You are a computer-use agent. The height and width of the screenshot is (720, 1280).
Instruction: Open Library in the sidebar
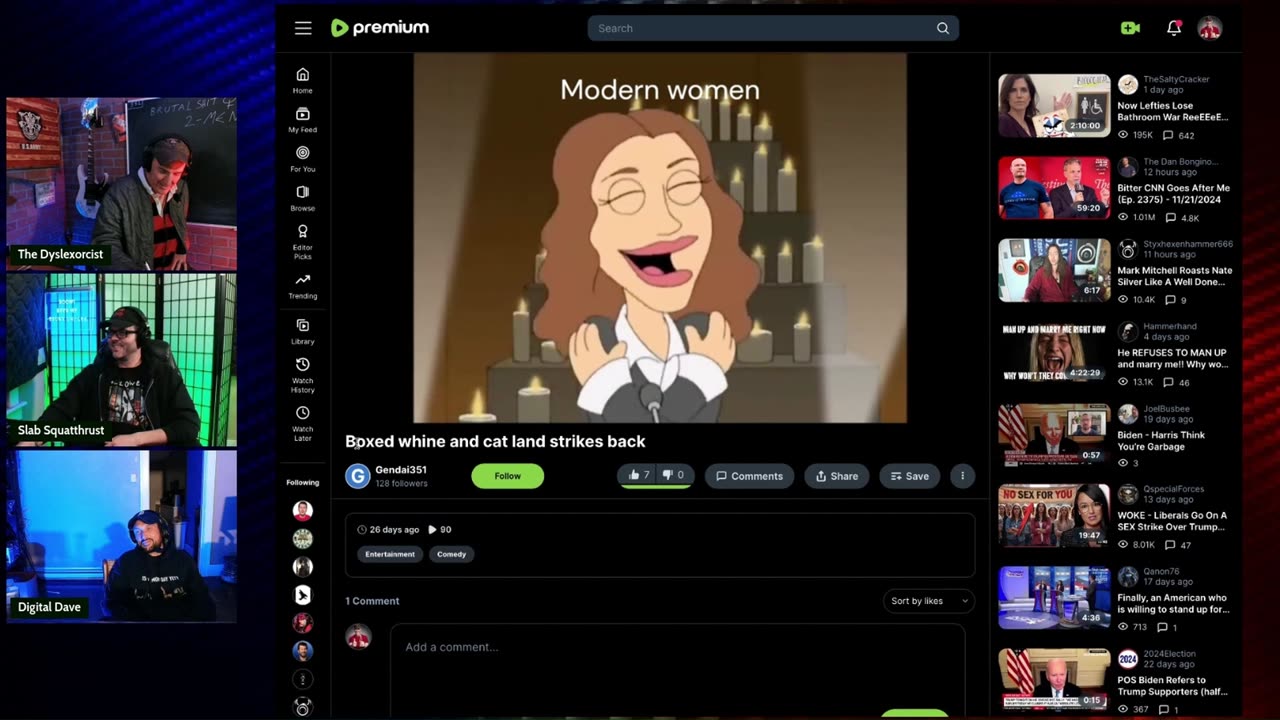[303, 332]
